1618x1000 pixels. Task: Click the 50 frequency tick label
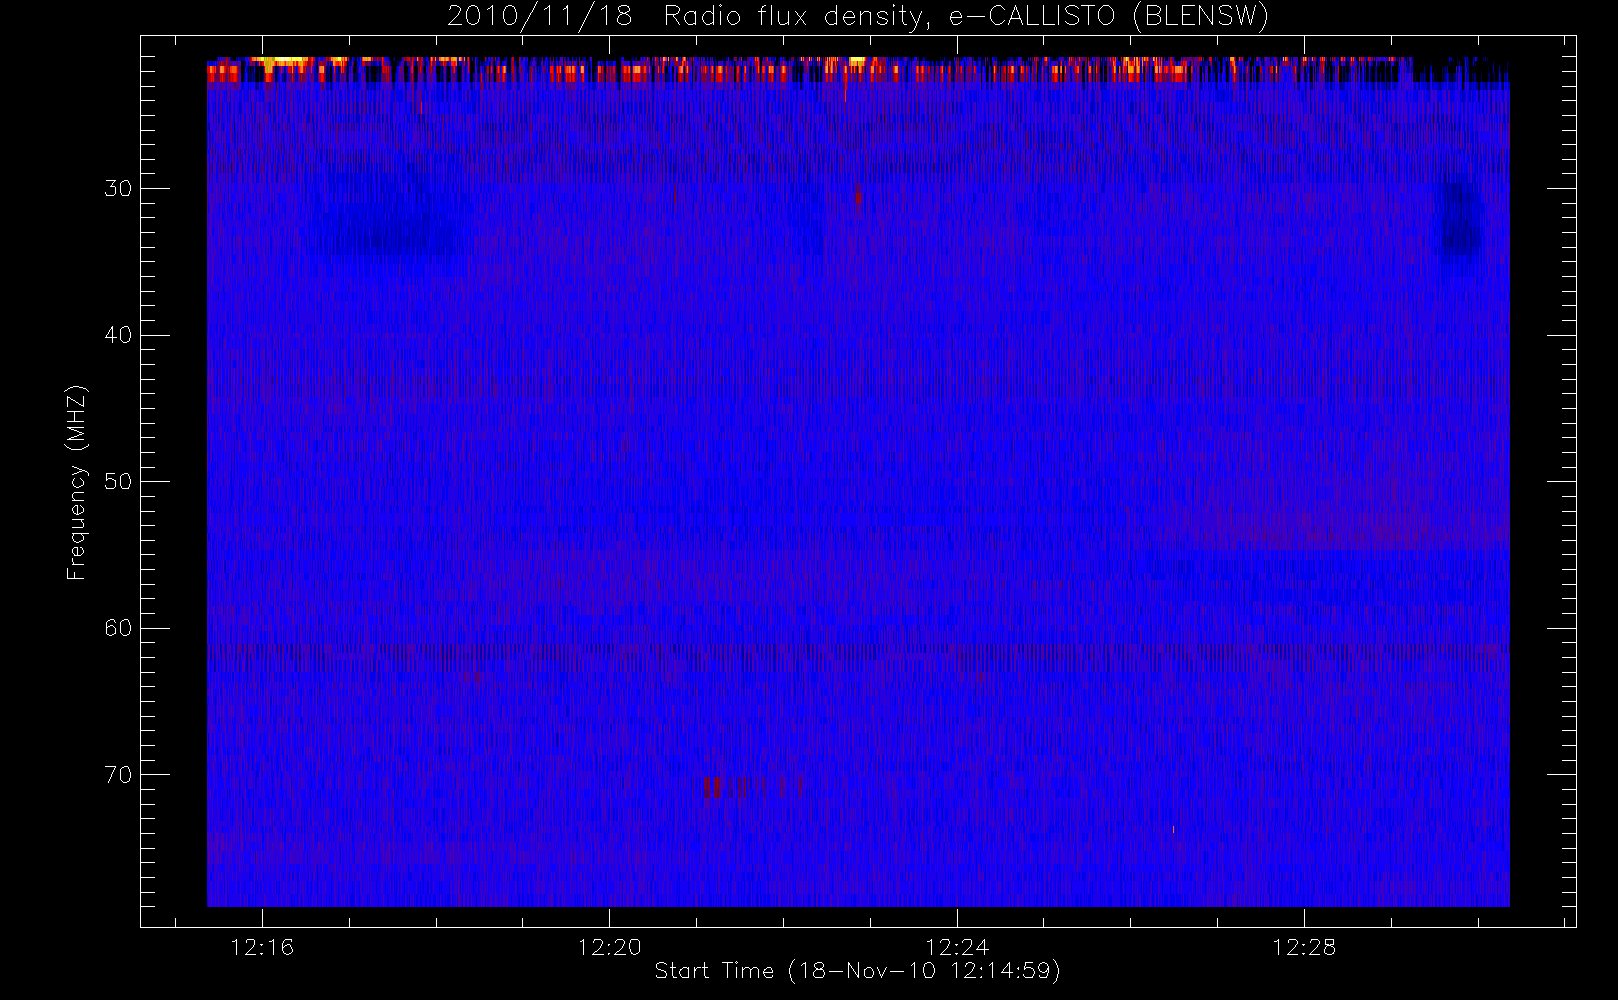[x=118, y=482]
